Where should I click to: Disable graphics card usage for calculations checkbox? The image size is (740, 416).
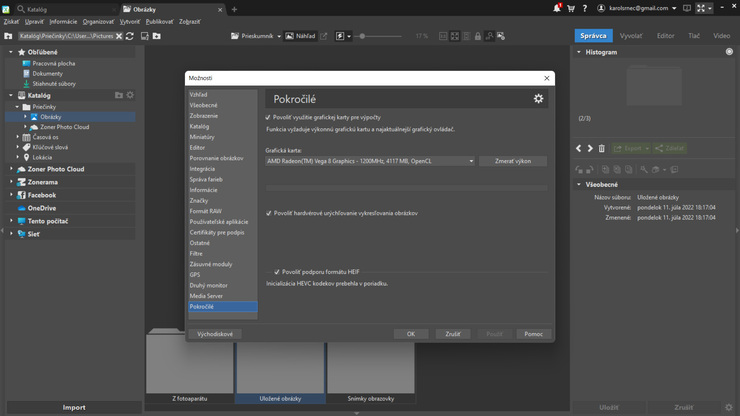(268, 117)
